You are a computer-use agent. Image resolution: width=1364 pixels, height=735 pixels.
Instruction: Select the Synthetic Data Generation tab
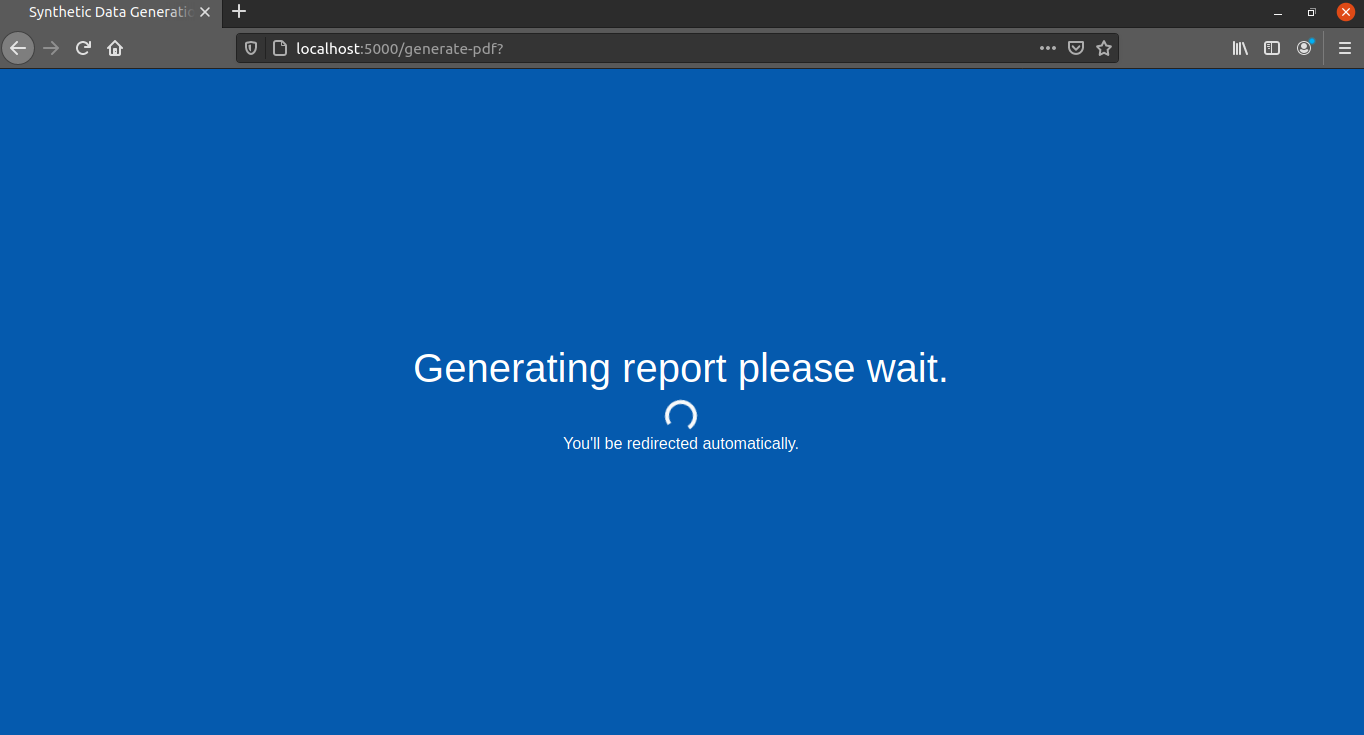pyautogui.click(x=110, y=12)
